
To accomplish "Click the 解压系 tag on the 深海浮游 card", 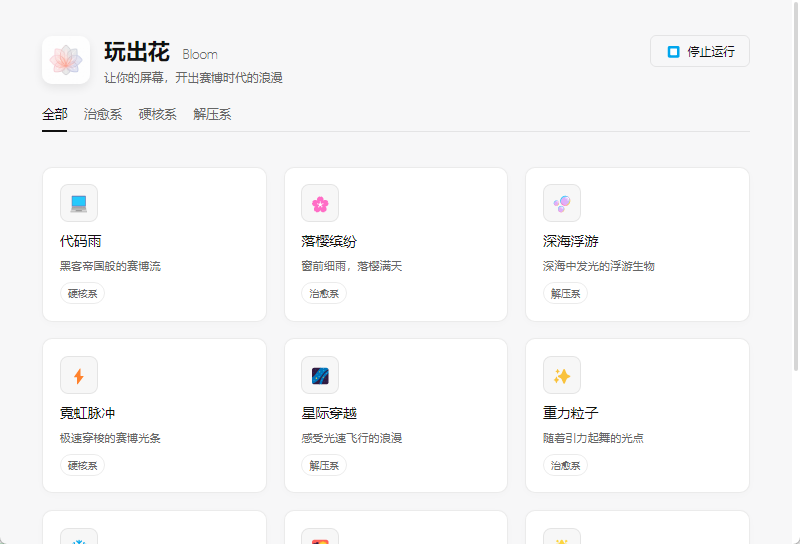I will [x=566, y=294].
